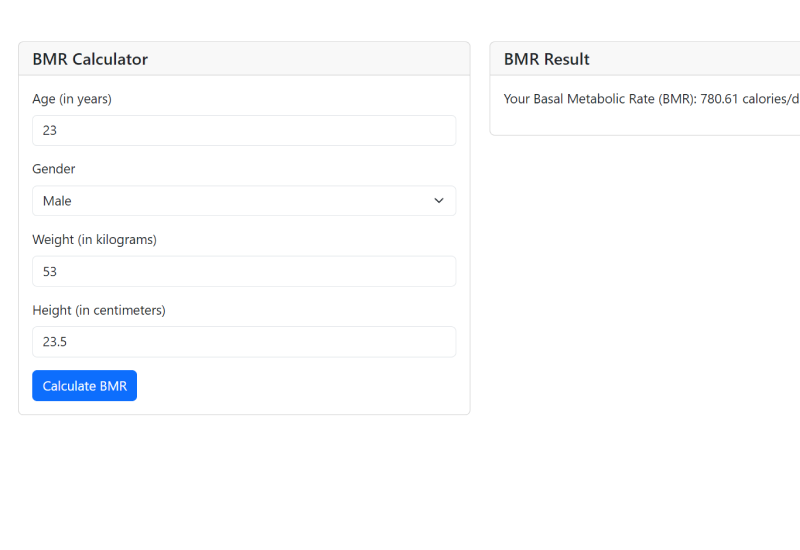The width and height of the screenshot is (800, 550).
Task: Select the Height input field
Action: tap(243, 342)
